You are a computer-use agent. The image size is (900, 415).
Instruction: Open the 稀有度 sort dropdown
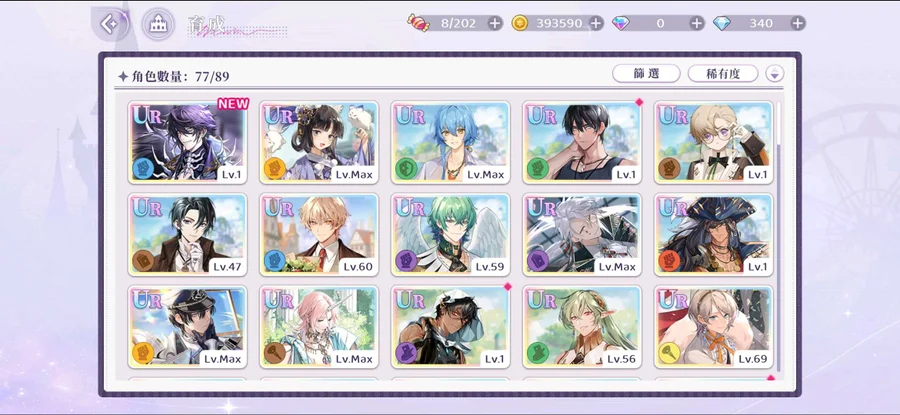click(x=723, y=73)
